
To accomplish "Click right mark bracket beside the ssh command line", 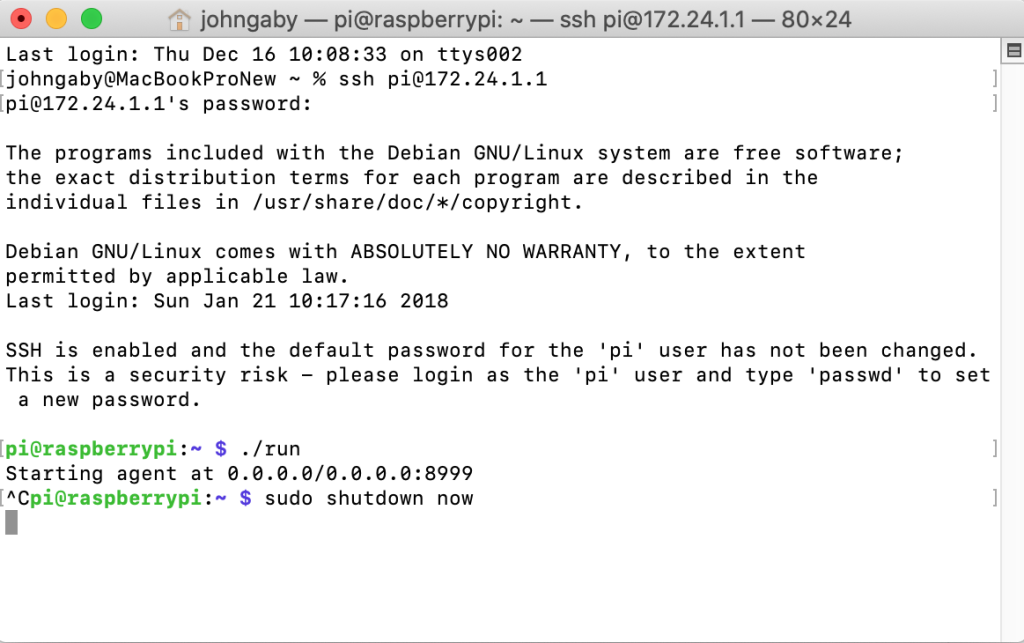I will [995, 79].
